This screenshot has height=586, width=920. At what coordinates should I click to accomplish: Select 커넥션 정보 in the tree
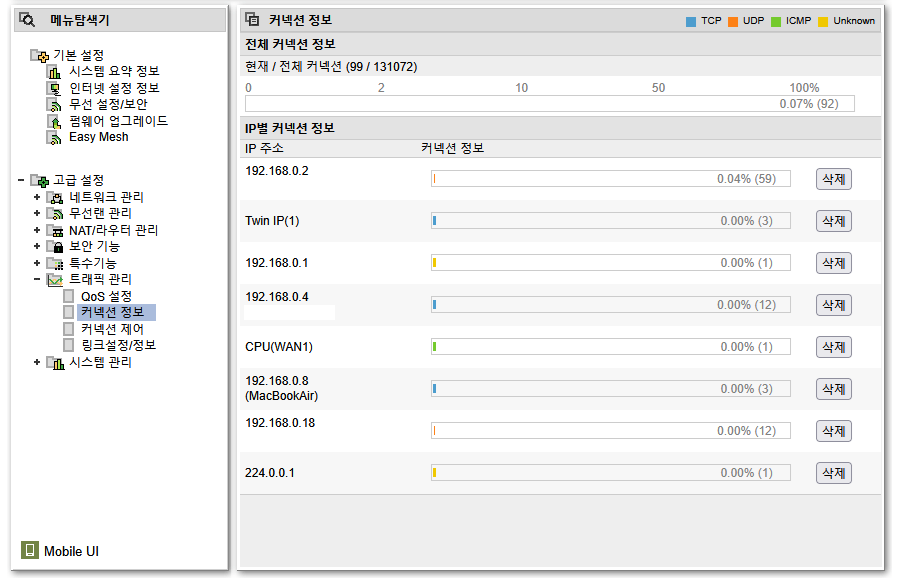point(116,312)
